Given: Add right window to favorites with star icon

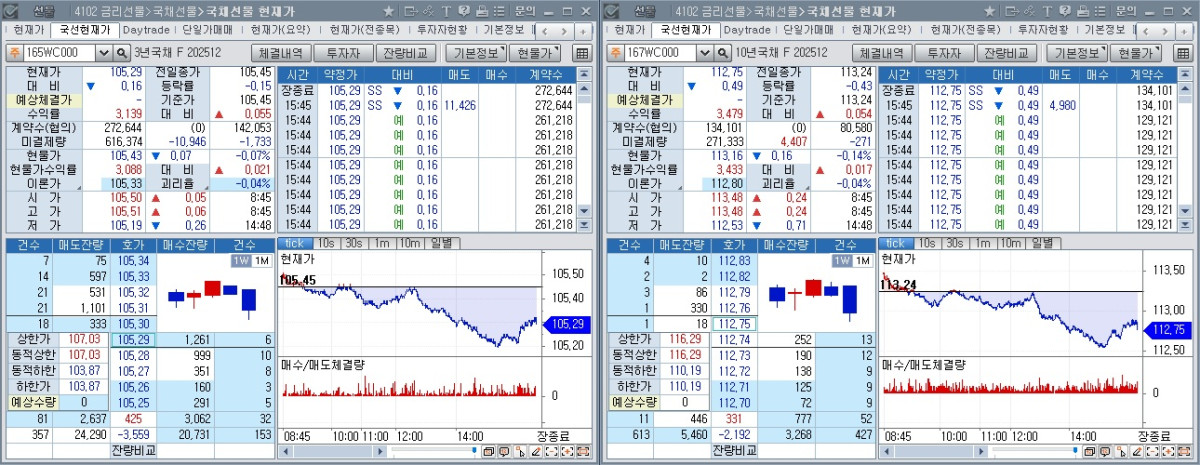Looking at the screenshot, I should coord(990,11).
